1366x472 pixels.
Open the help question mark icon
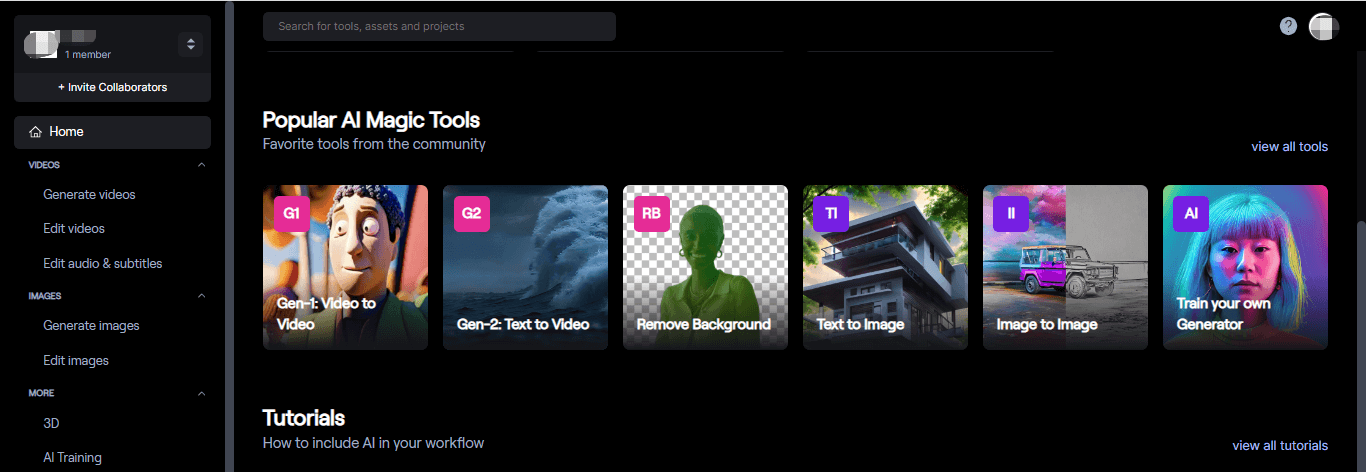pos(1288,26)
